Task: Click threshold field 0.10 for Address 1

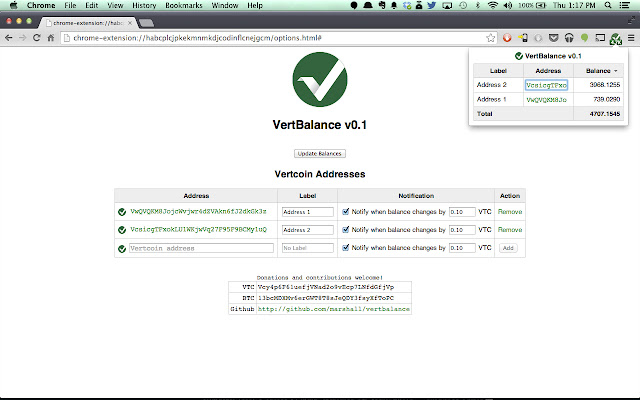Action: point(462,212)
